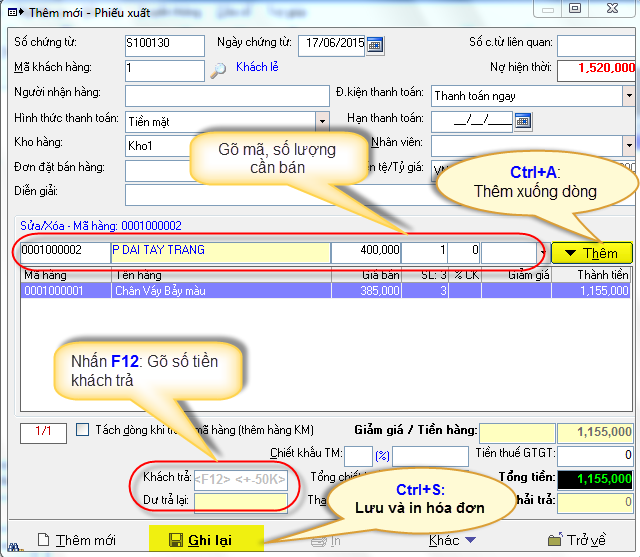Expand the Hình thức thanh toán dropdown
This screenshot has height=557, width=640.
pyautogui.click(x=322, y=121)
